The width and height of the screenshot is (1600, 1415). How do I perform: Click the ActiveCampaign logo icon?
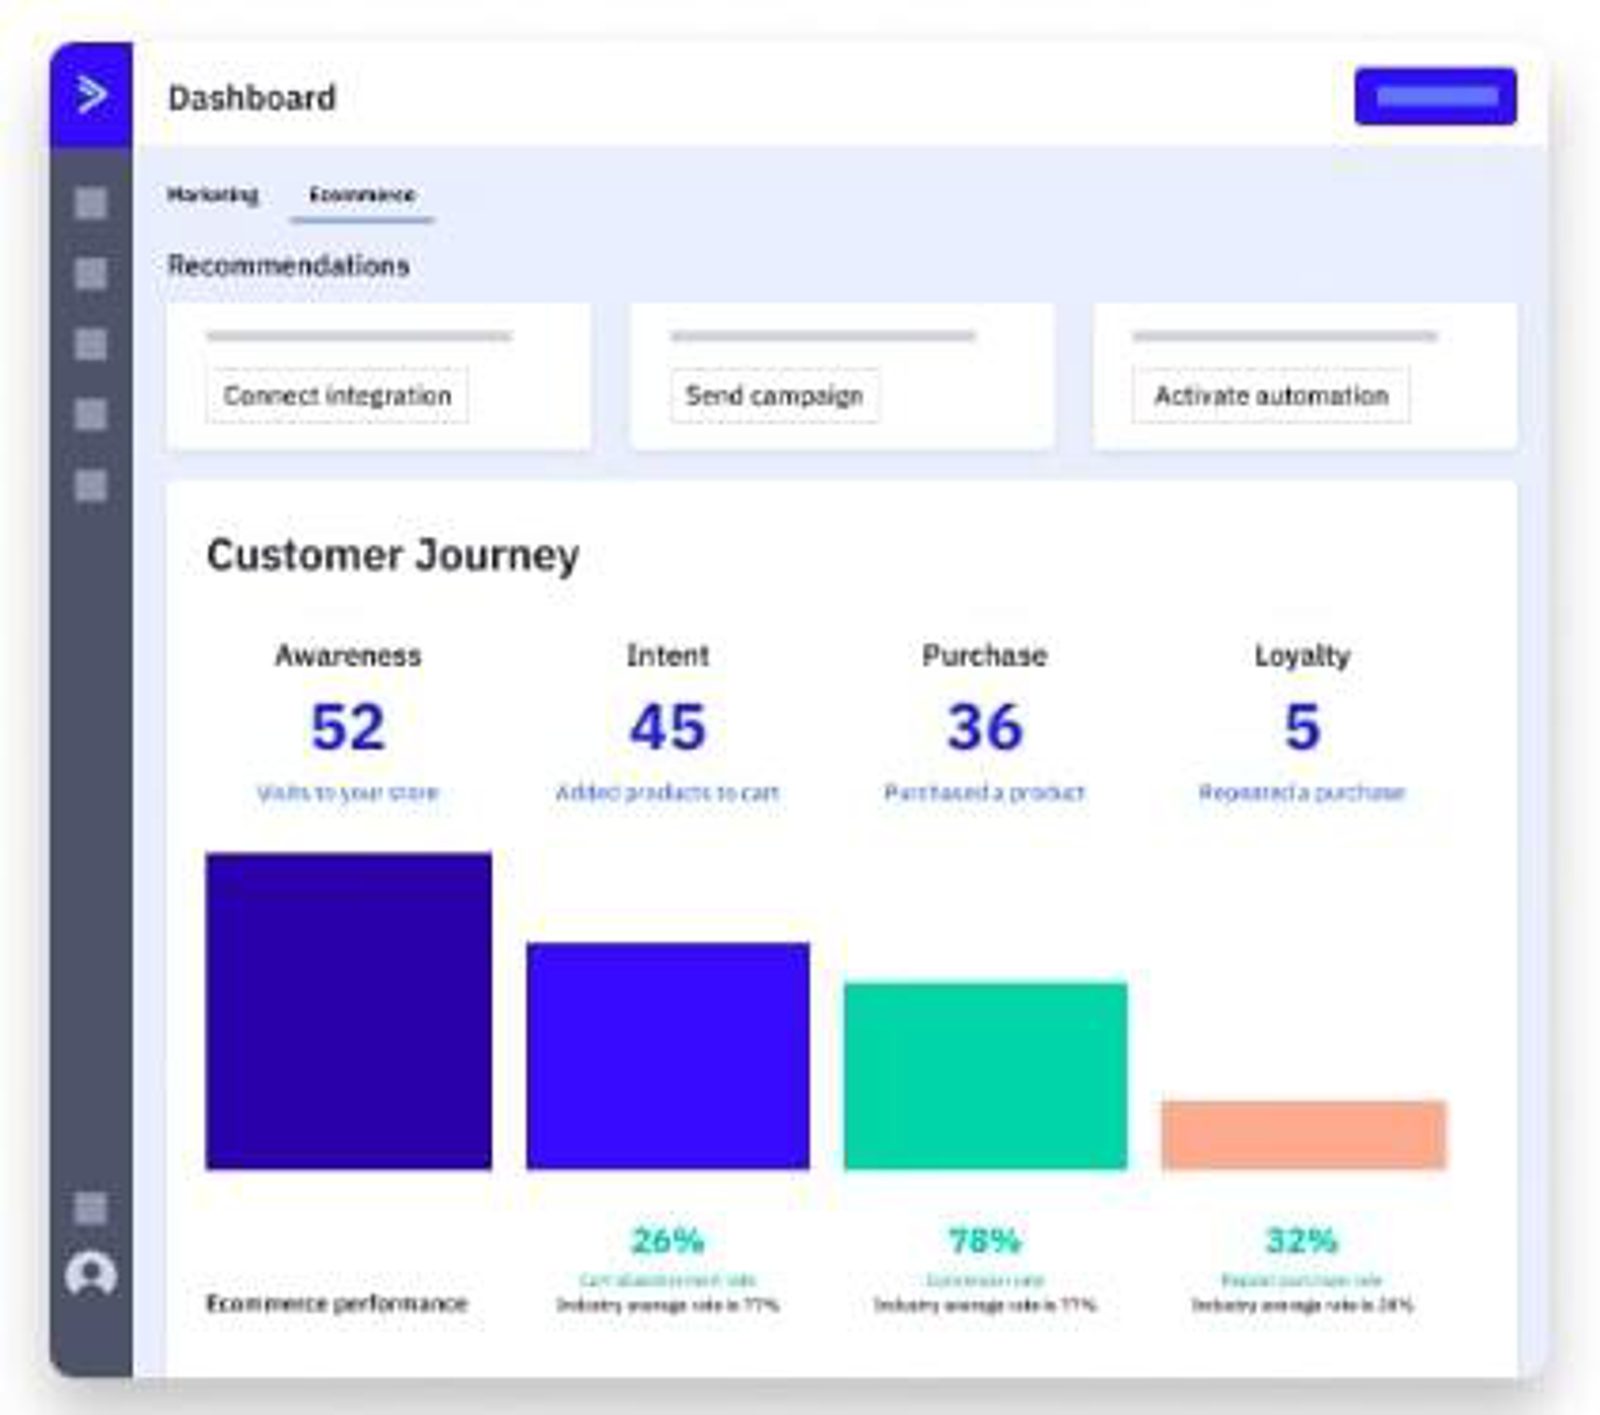[x=91, y=95]
